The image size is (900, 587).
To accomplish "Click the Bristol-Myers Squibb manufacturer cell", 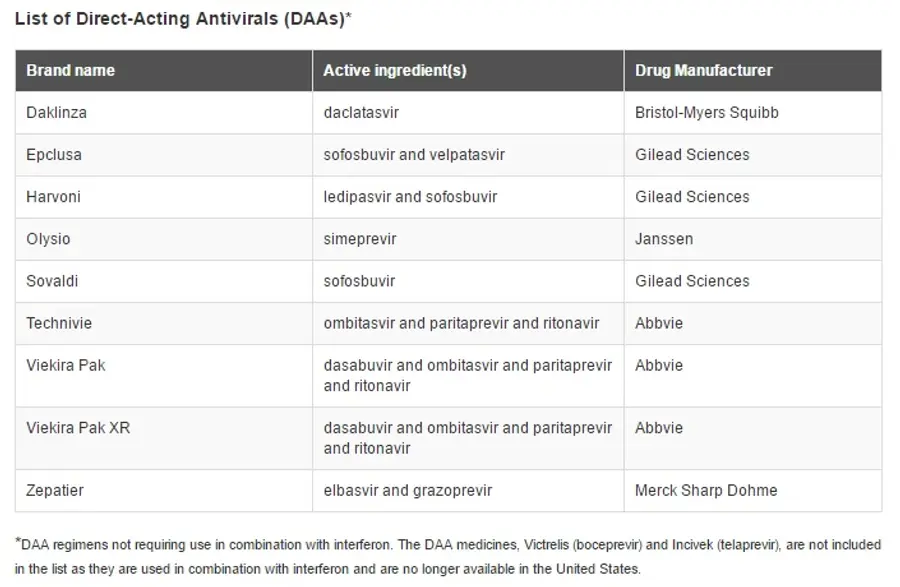I will (x=753, y=113).
